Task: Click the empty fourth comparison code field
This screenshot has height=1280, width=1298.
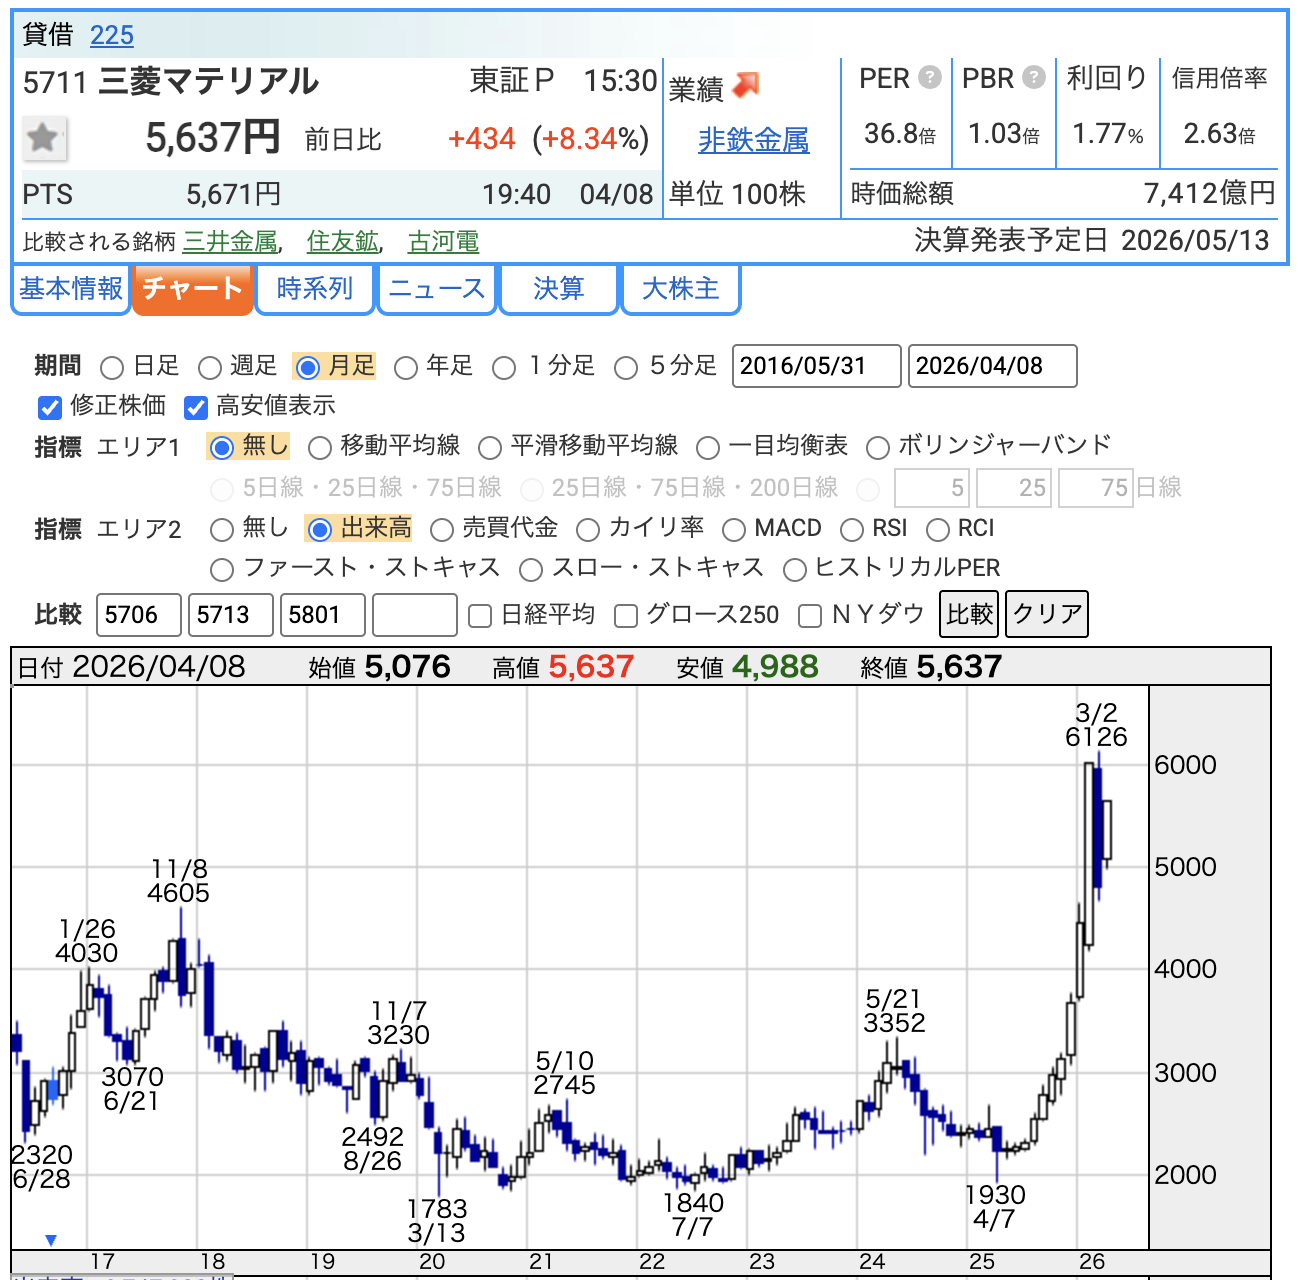Action: click(x=414, y=615)
